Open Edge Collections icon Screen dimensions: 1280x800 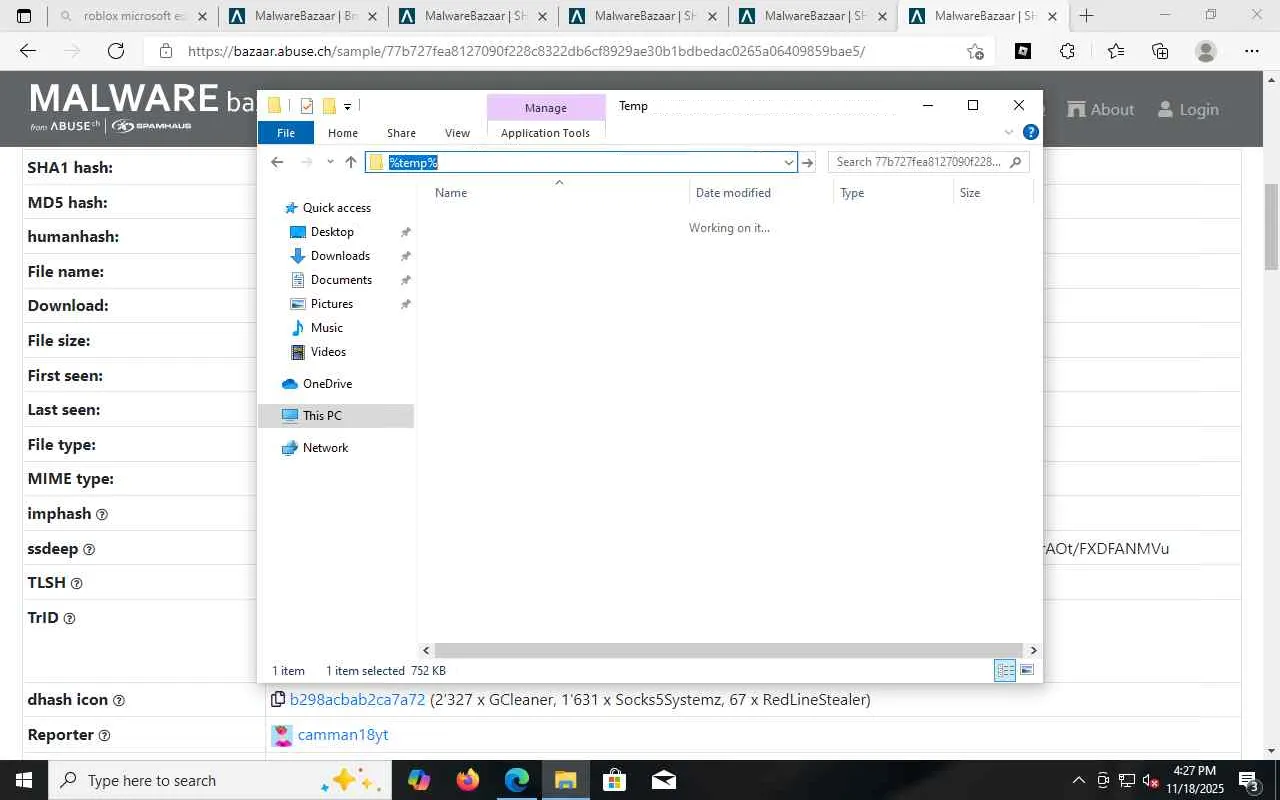tap(1160, 51)
